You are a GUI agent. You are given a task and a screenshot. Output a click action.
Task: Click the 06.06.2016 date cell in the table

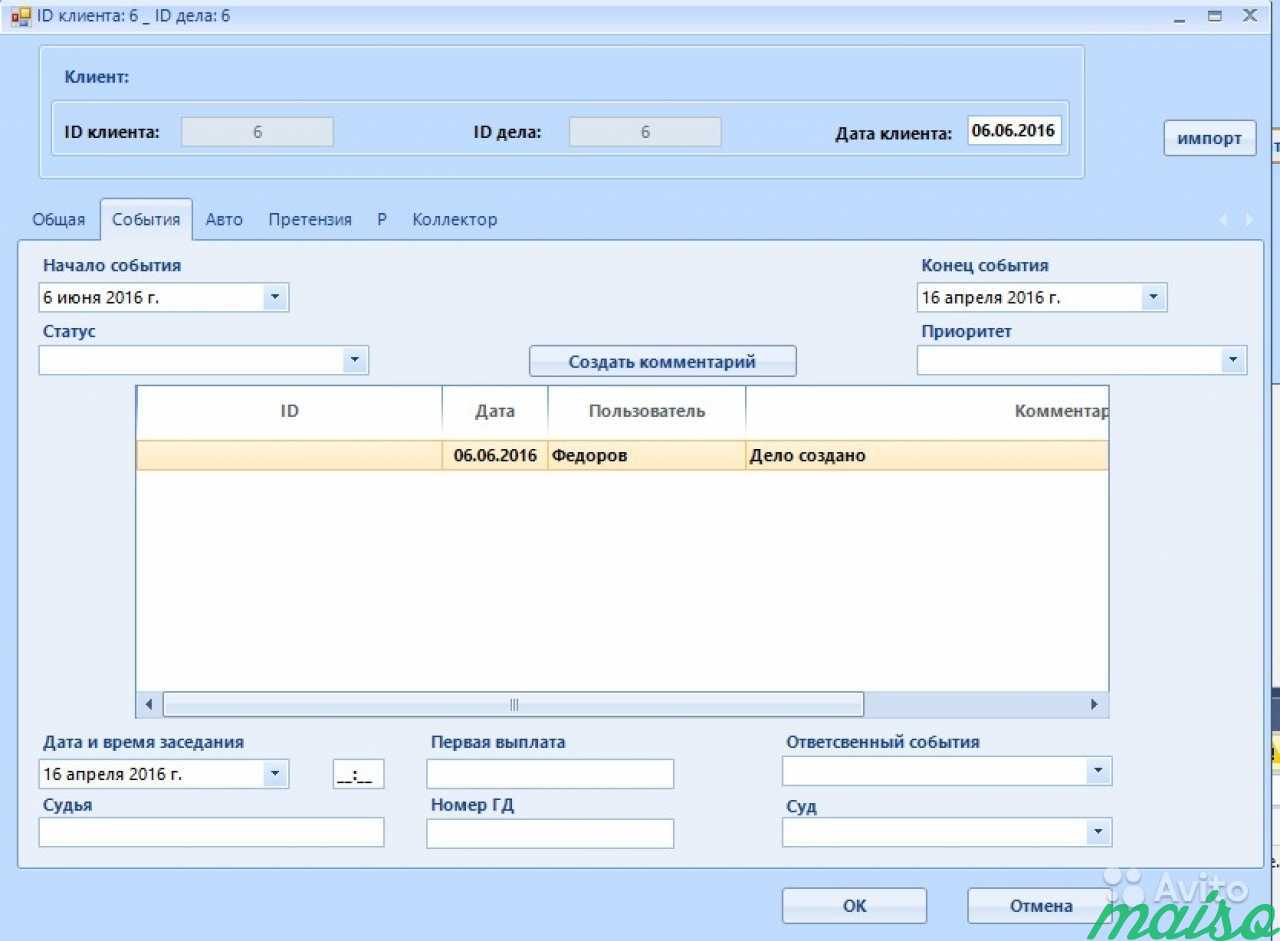click(x=495, y=455)
